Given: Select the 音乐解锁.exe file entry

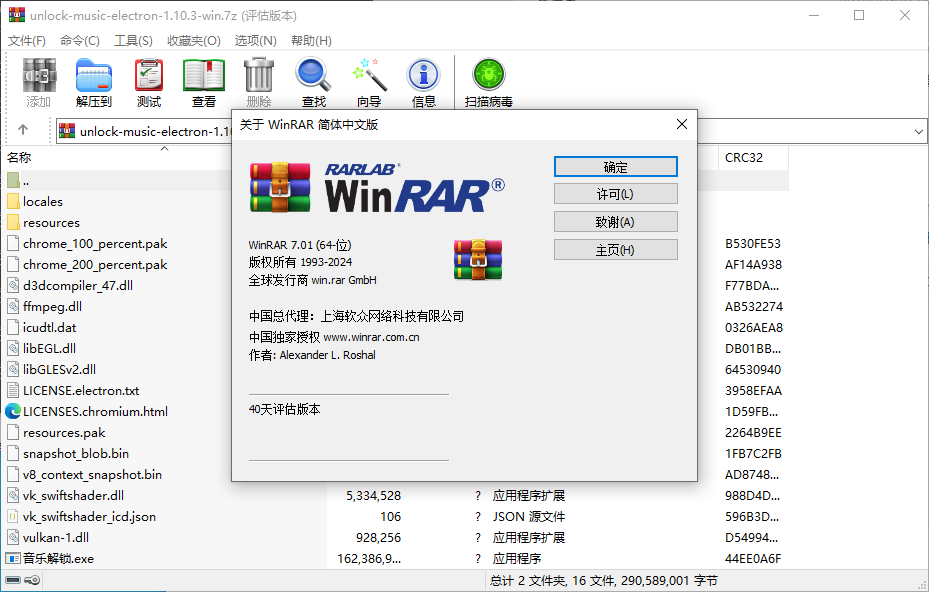Looking at the screenshot, I should tap(58, 559).
